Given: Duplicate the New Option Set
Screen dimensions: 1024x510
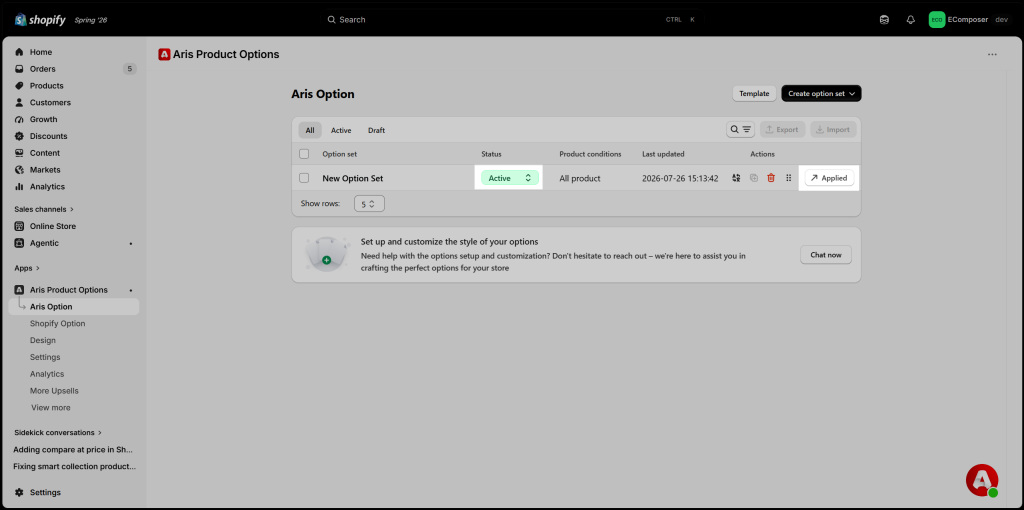Looking at the screenshot, I should click(754, 178).
